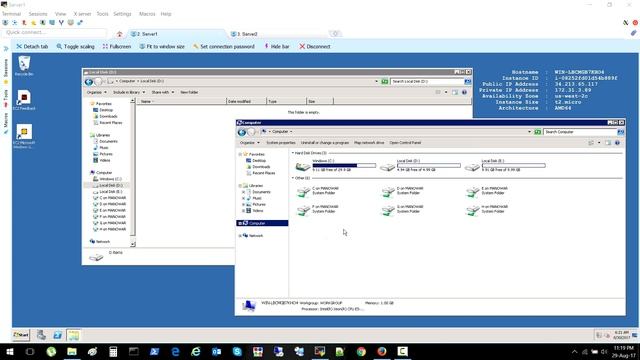Open the Share with dropdown

[163, 92]
